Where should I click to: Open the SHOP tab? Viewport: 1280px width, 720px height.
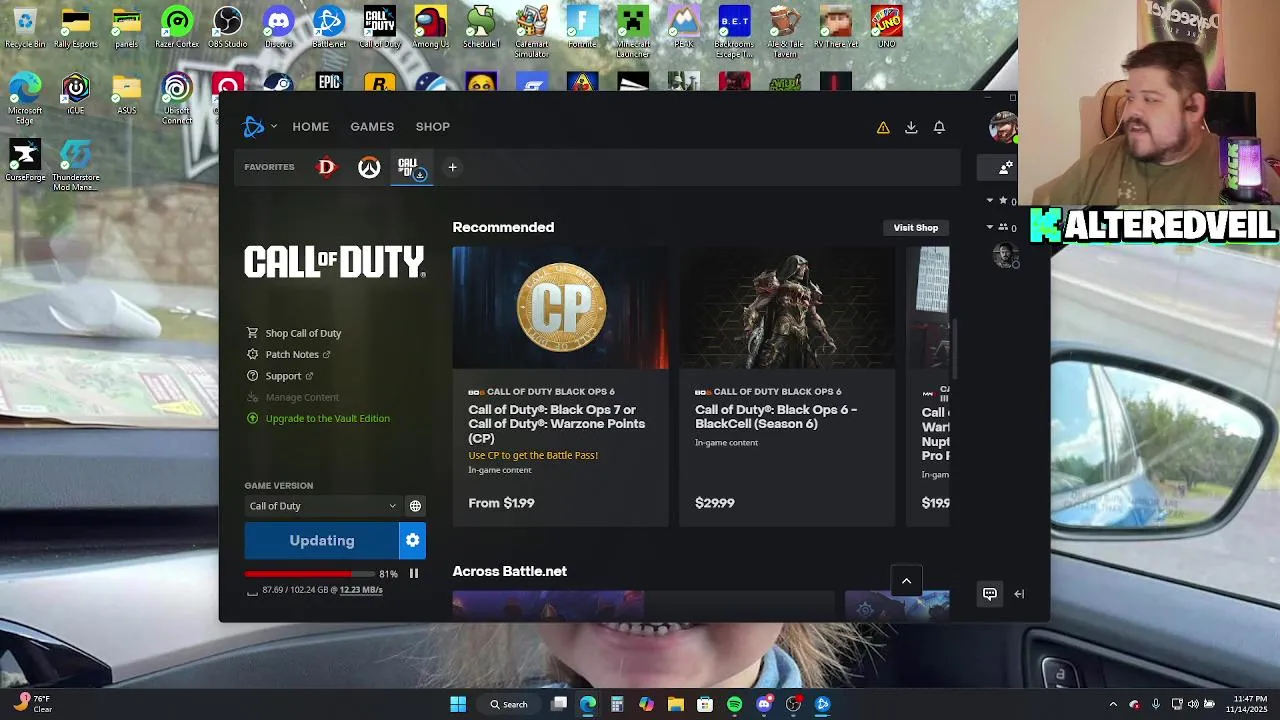[433, 127]
